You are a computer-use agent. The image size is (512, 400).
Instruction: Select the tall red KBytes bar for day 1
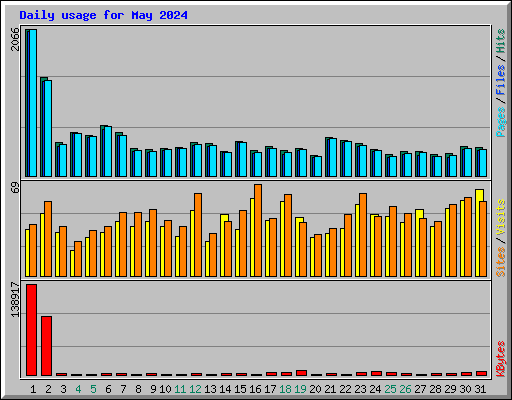[31, 330]
